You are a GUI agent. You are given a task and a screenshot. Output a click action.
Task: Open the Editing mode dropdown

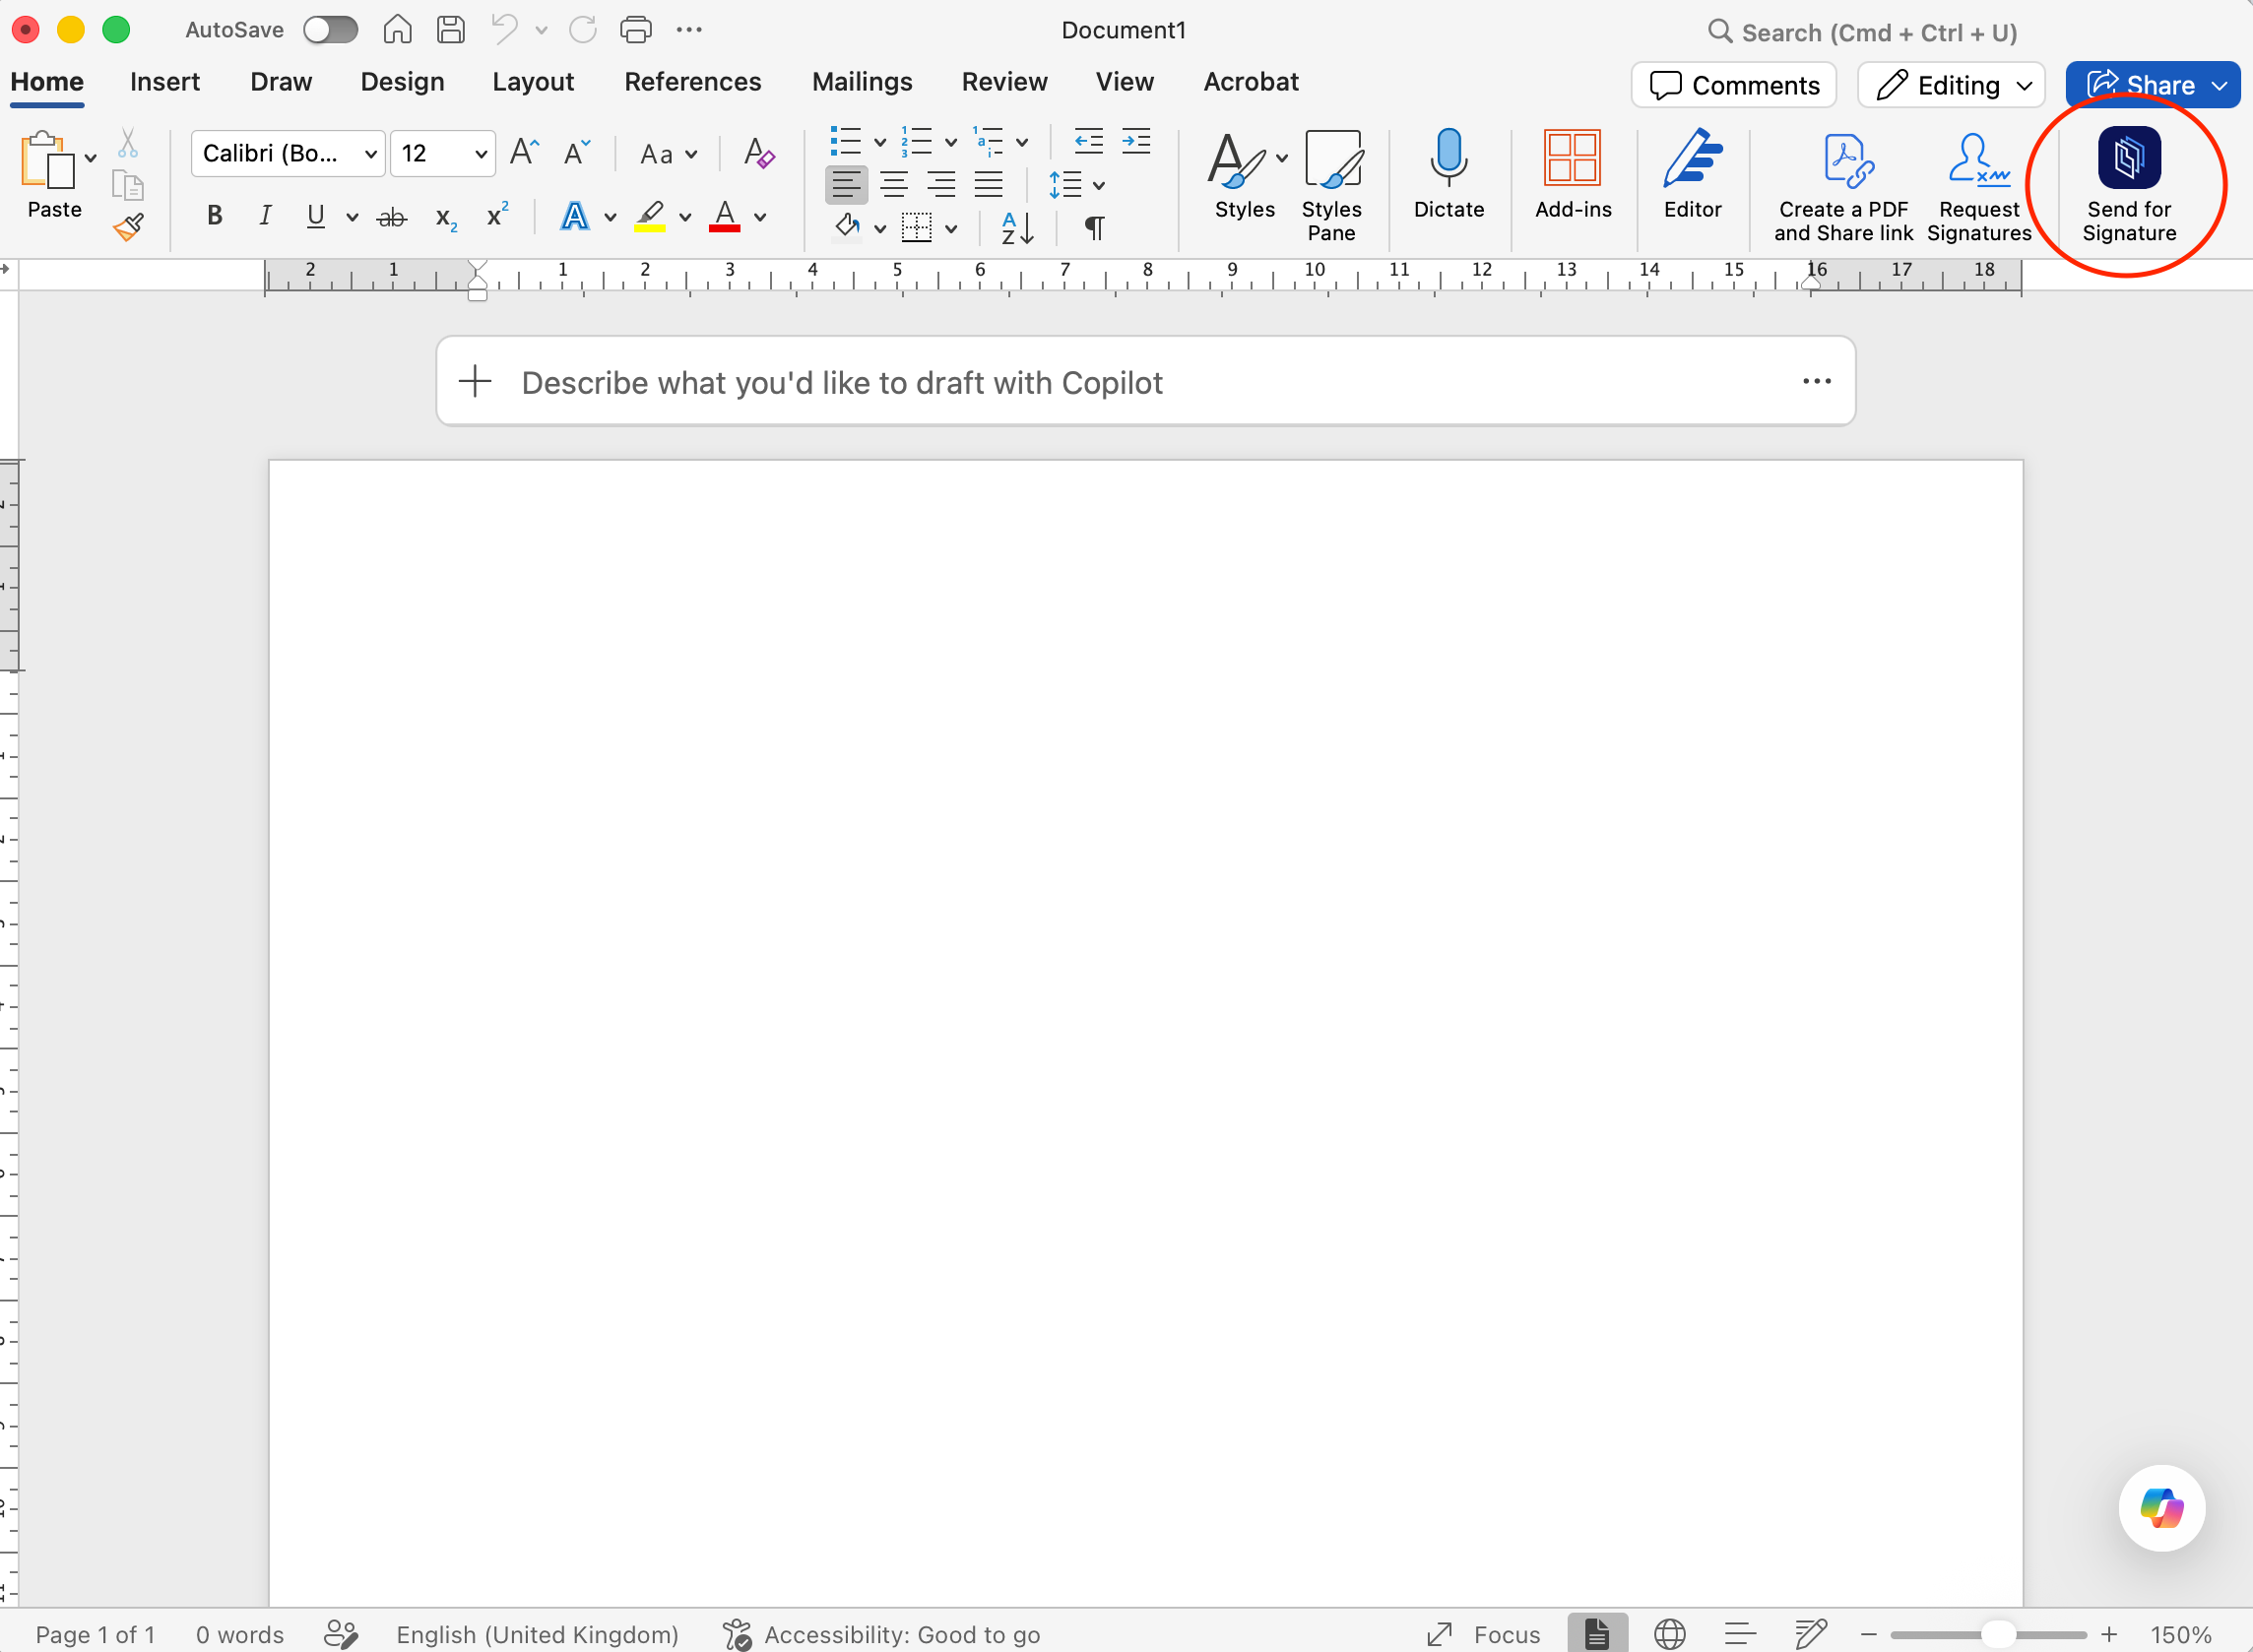(1951, 85)
